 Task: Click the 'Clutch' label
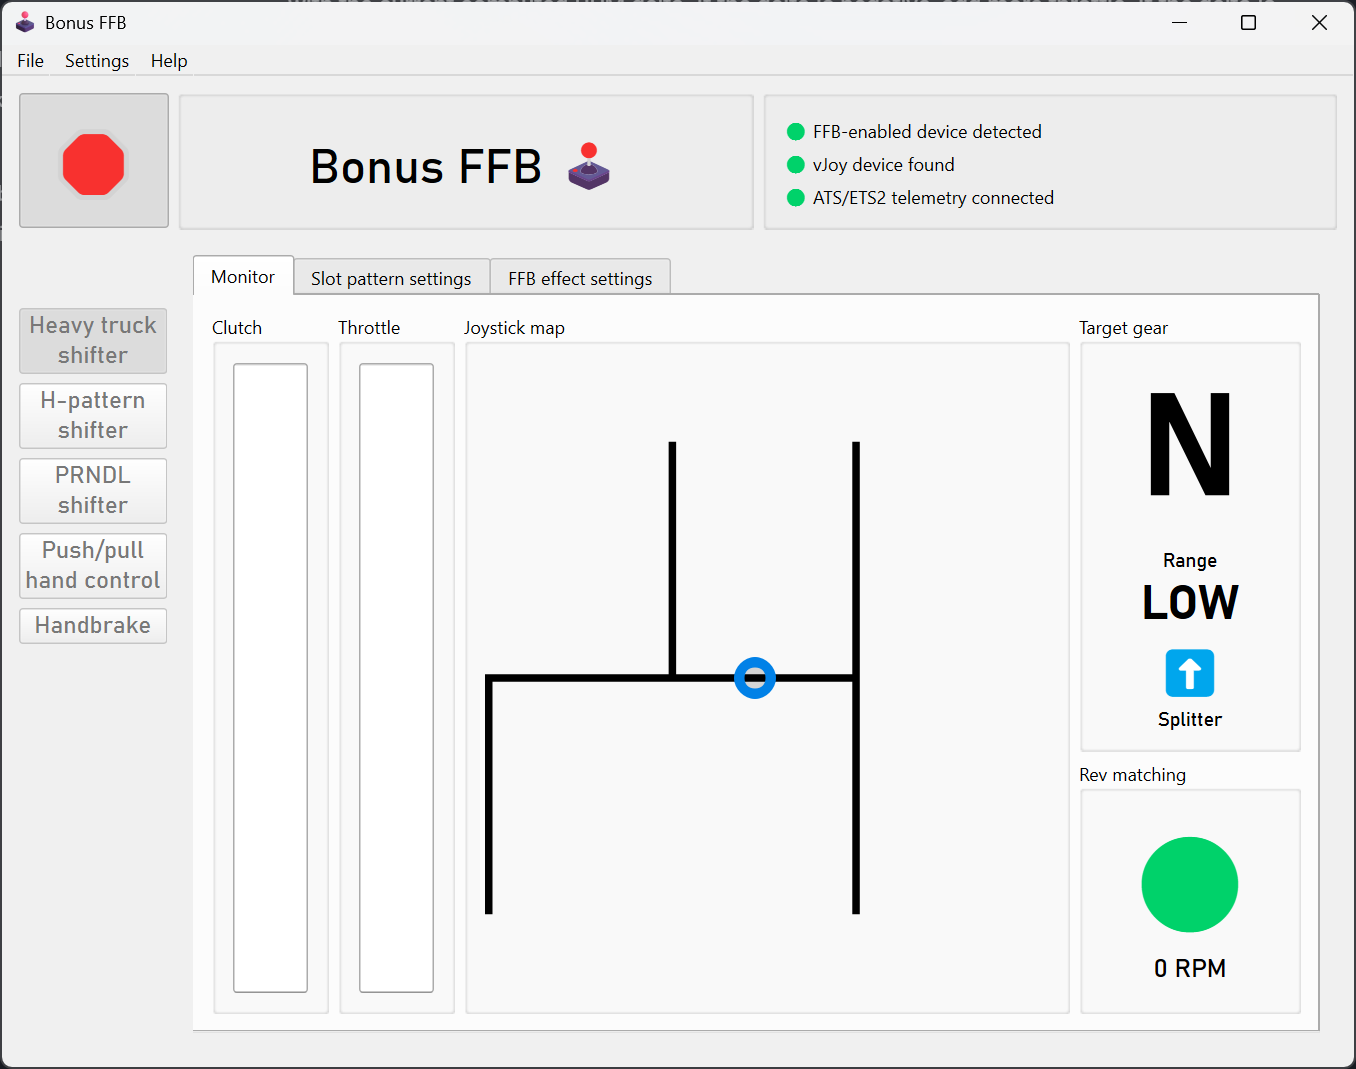point(237,328)
